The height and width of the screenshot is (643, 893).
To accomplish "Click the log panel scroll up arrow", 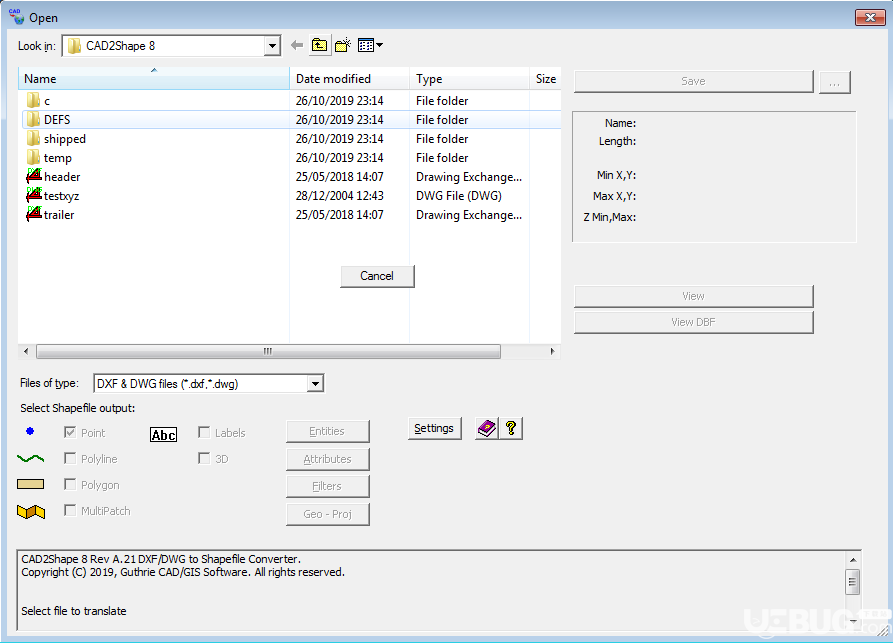I will point(853,560).
